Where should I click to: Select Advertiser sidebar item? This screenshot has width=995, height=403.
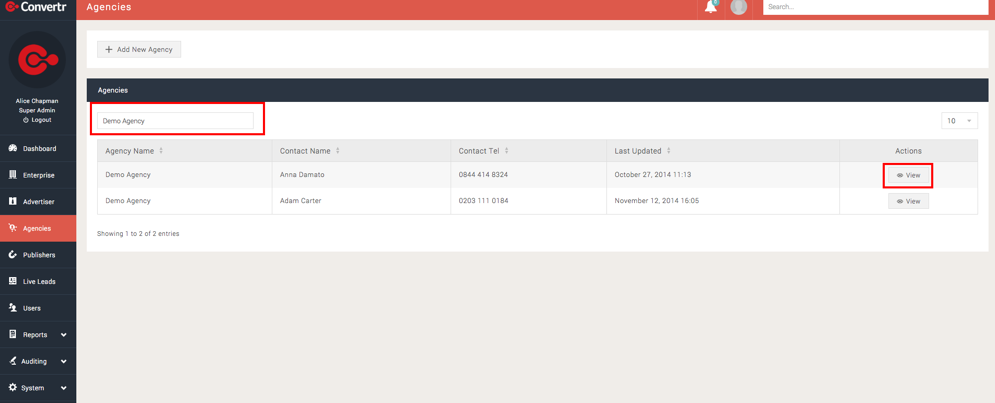[38, 202]
